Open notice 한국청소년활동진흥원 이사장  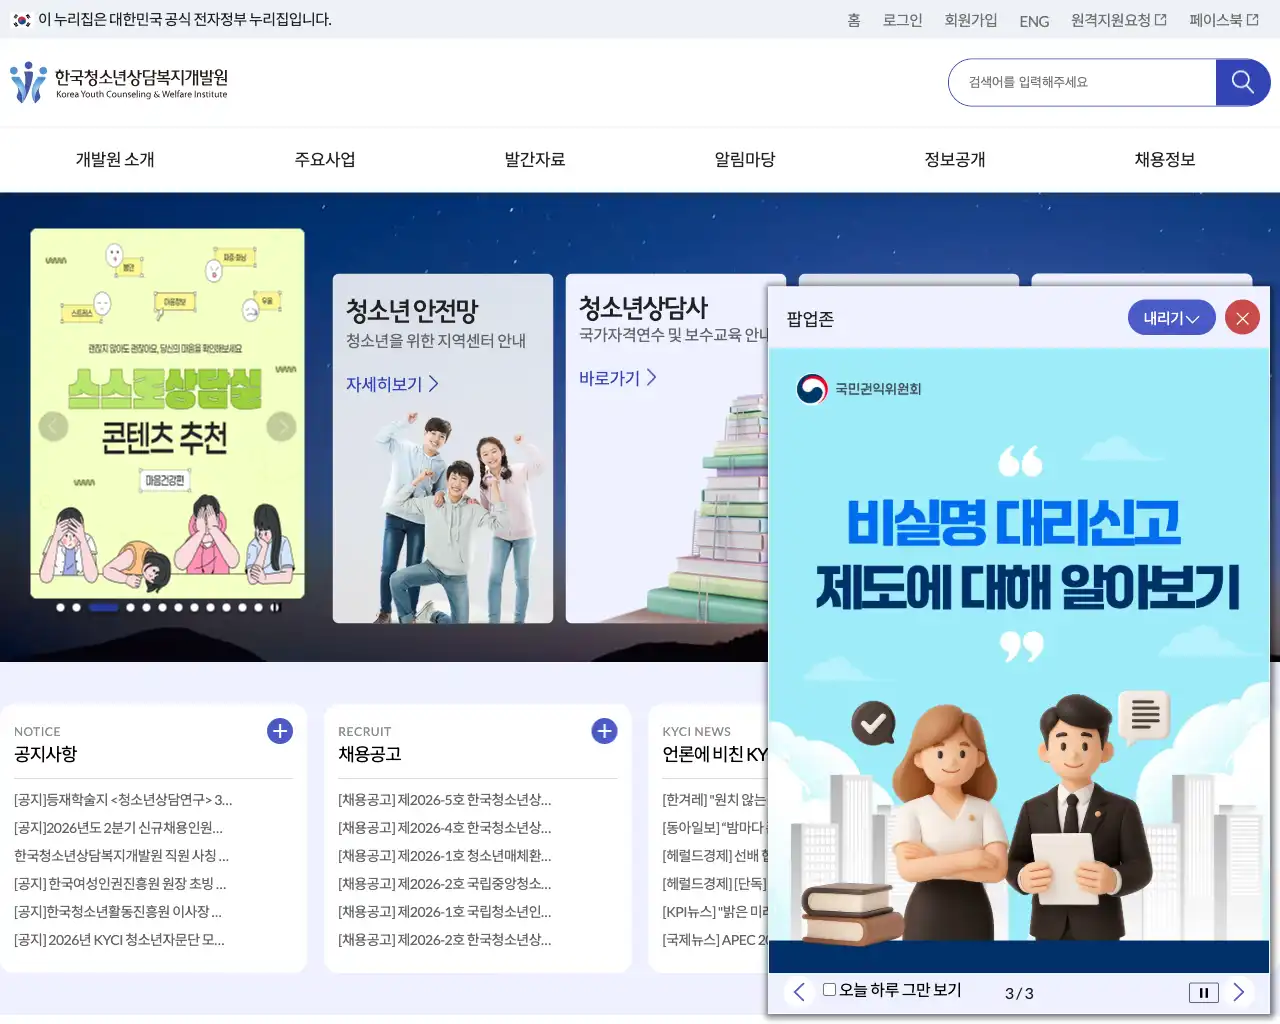tap(118, 912)
